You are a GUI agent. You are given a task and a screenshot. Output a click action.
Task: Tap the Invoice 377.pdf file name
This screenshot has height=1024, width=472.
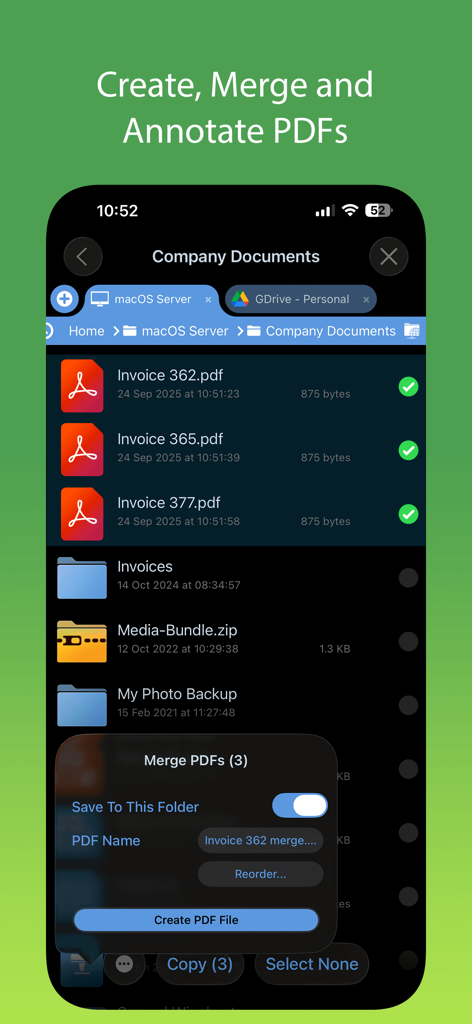[x=168, y=503]
